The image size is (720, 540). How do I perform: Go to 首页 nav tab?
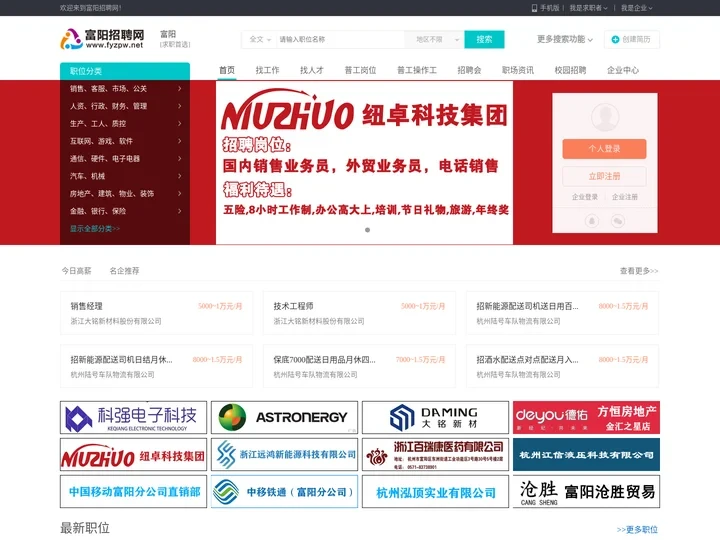click(227, 70)
